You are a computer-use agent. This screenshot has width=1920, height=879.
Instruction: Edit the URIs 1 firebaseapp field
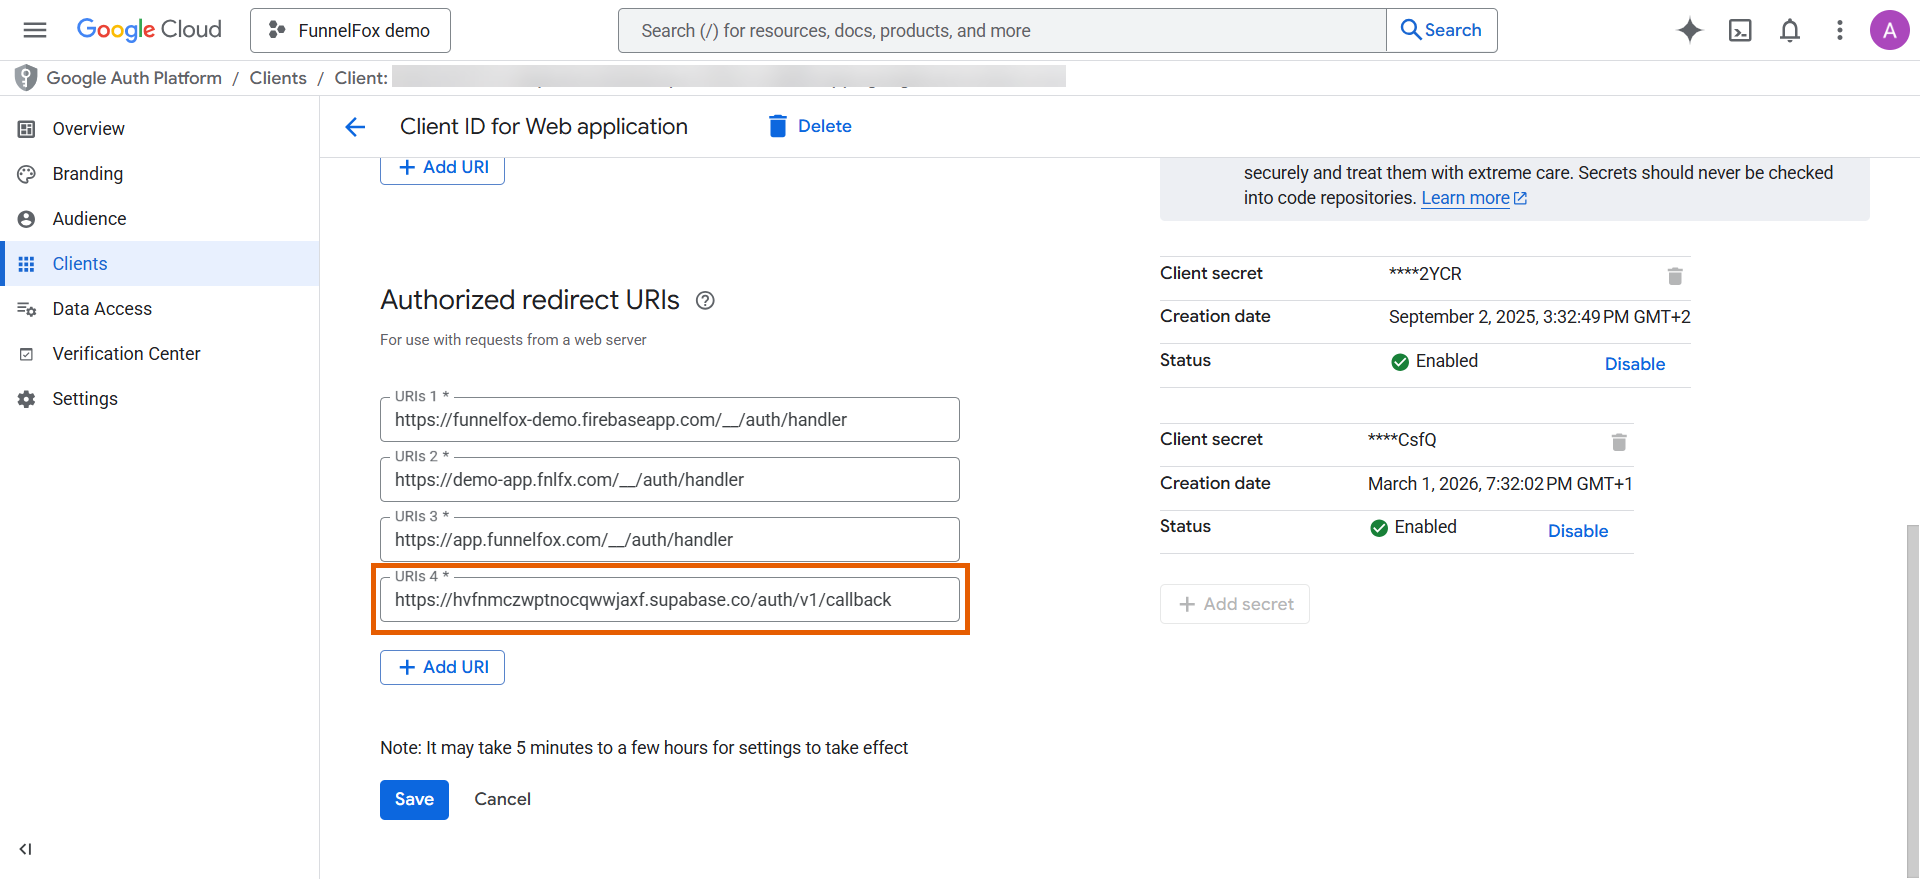tap(670, 419)
